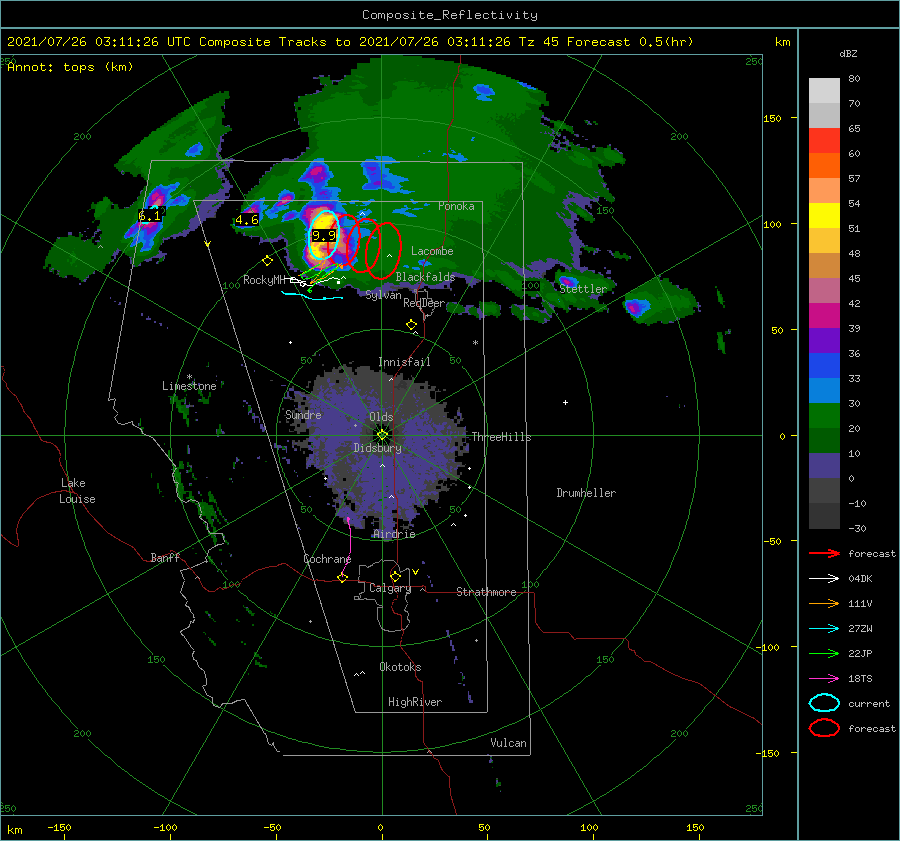Select the yellow diamond marker near Cochrane

tap(343, 578)
